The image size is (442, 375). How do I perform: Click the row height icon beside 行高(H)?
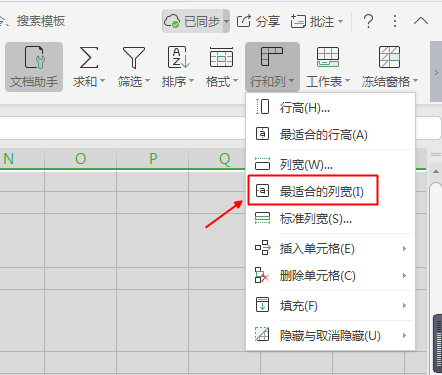[x=263, y=107]
